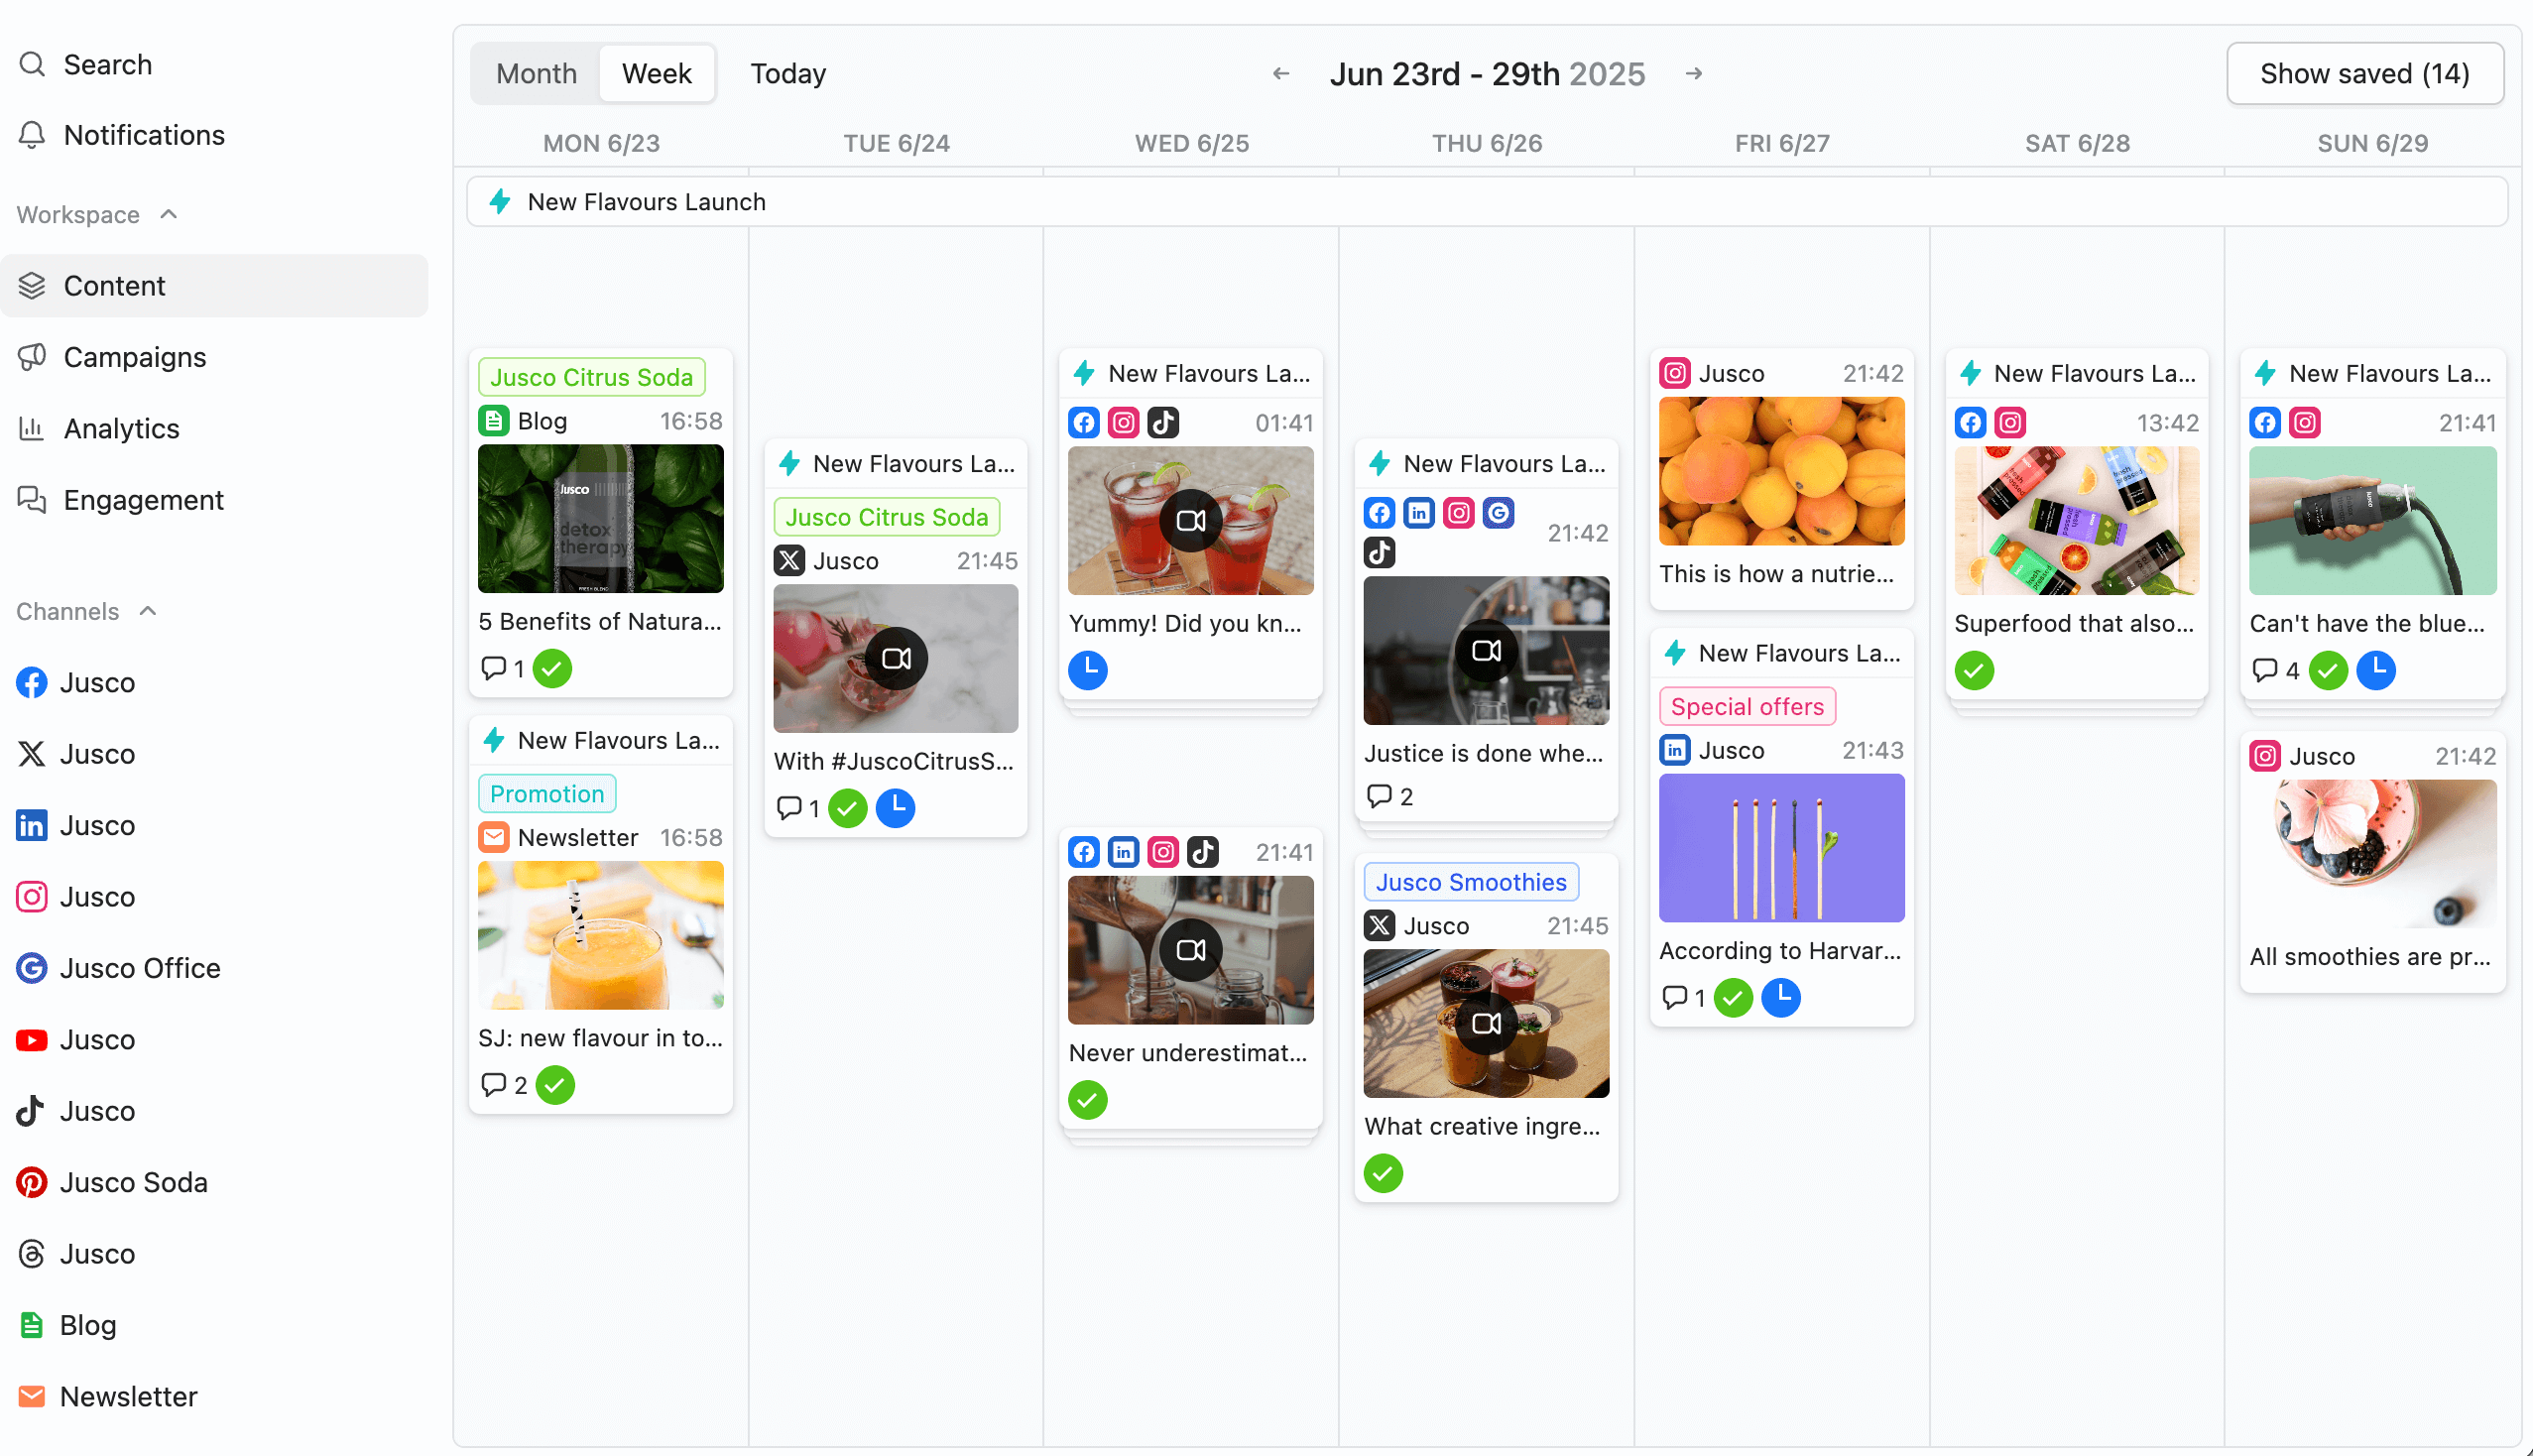Toggle approval checkmark on 'Superfood that also...' post
Image resolution: width=2533 pixels, height=1456 pixels.
click(1973, 670)
